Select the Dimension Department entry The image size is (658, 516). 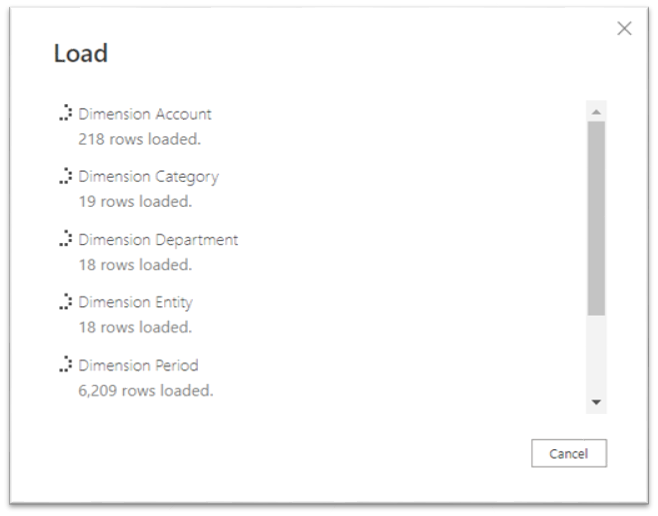coord(158,240)
